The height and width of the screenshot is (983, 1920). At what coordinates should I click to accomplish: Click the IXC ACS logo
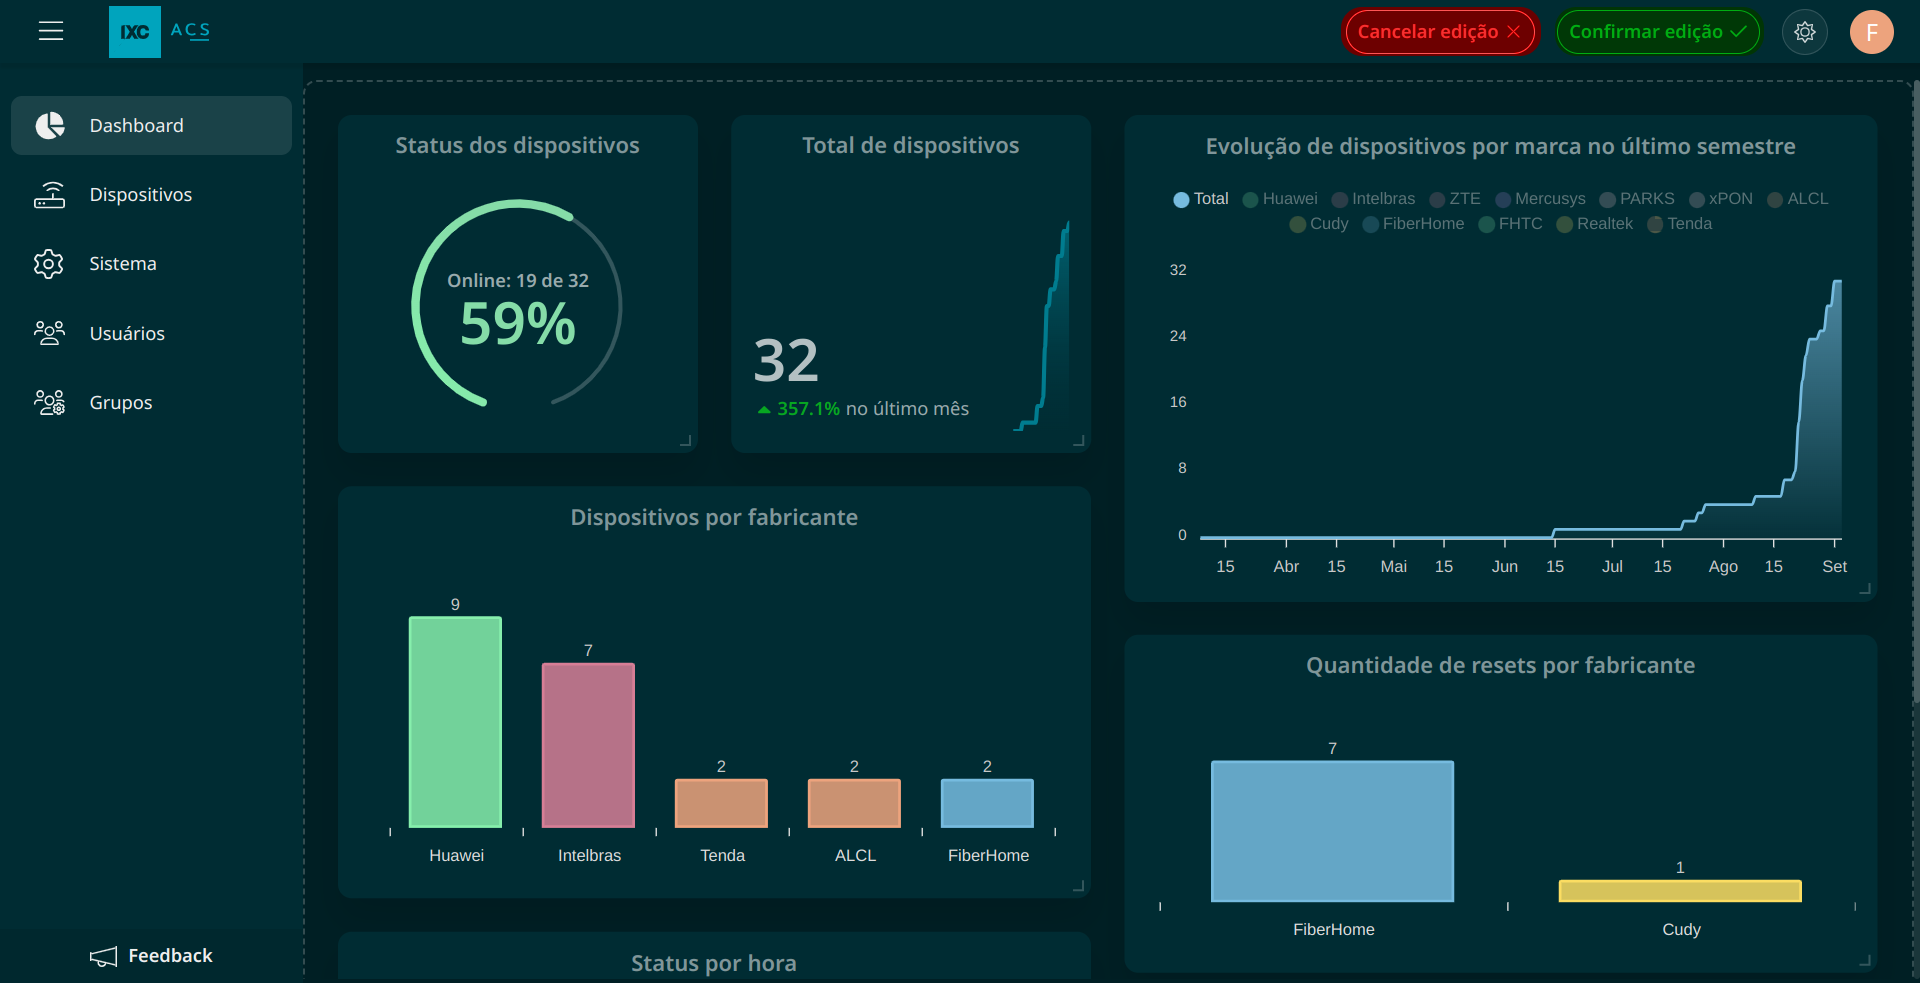tap(160, 31)
